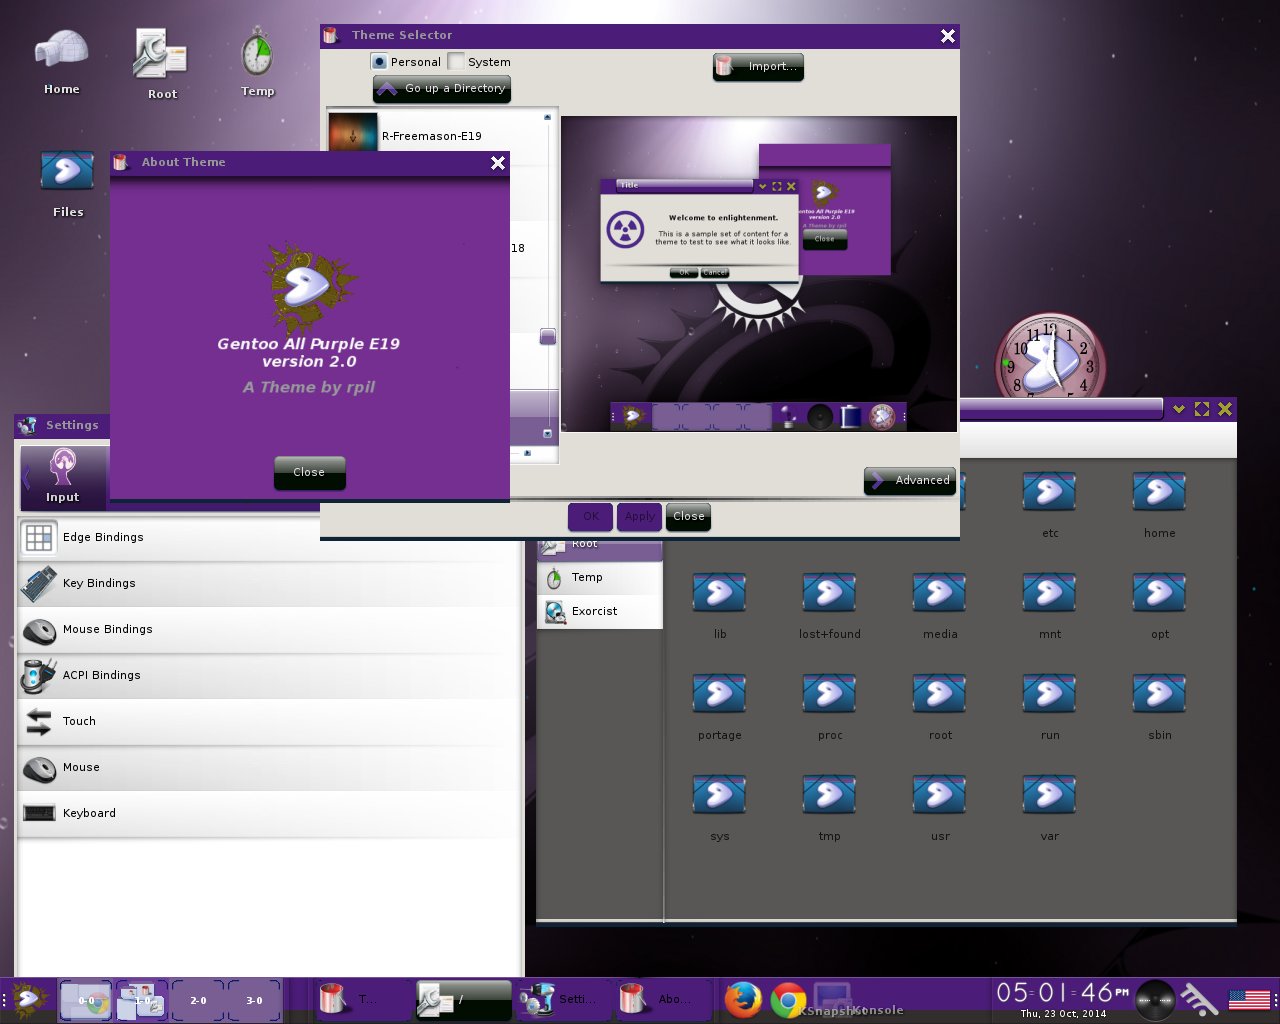Open Mouse Bindings settings
The width and height of the screenshot is (1280, 1024).
tap(268, 630)
